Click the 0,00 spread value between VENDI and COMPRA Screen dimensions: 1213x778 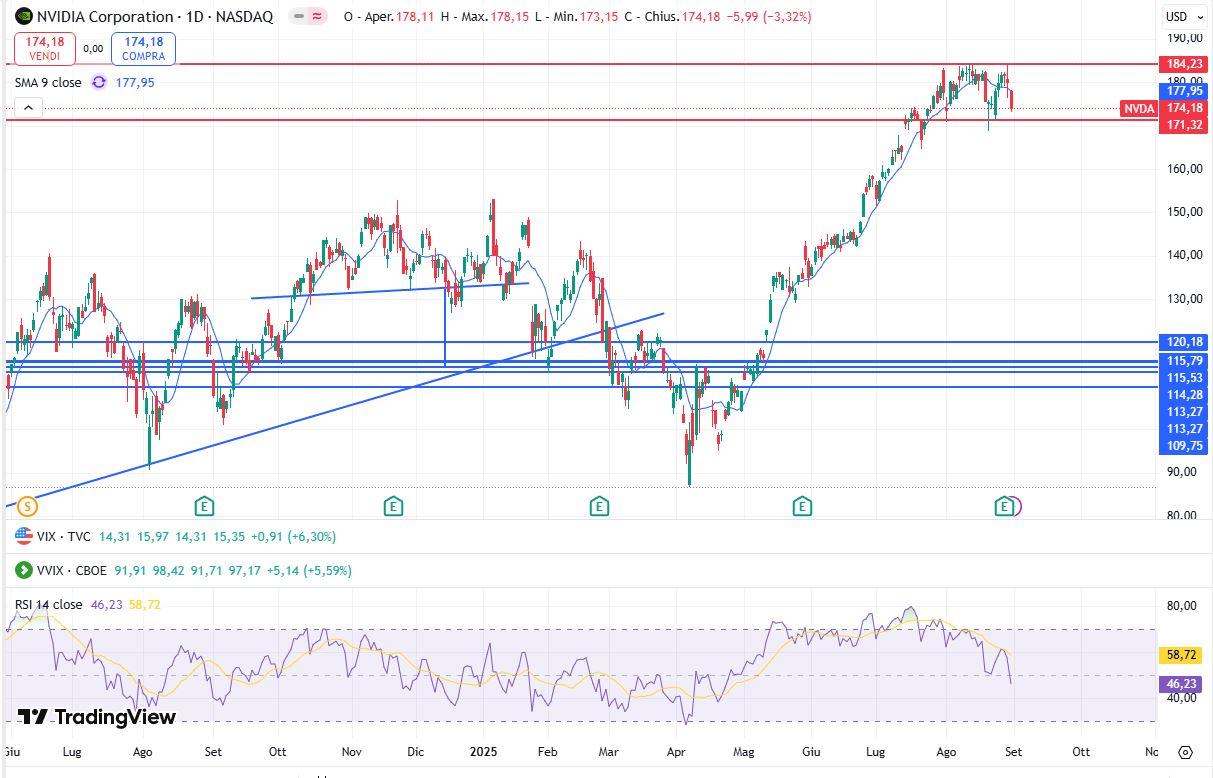coord(93,48)
